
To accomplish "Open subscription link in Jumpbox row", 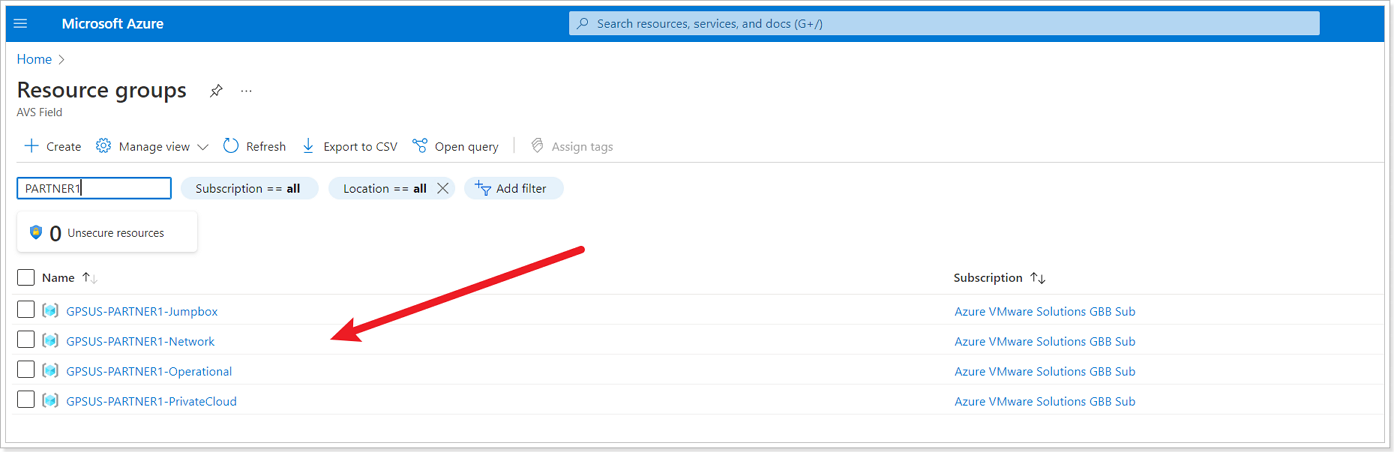I will click(x=1045, y=311).
